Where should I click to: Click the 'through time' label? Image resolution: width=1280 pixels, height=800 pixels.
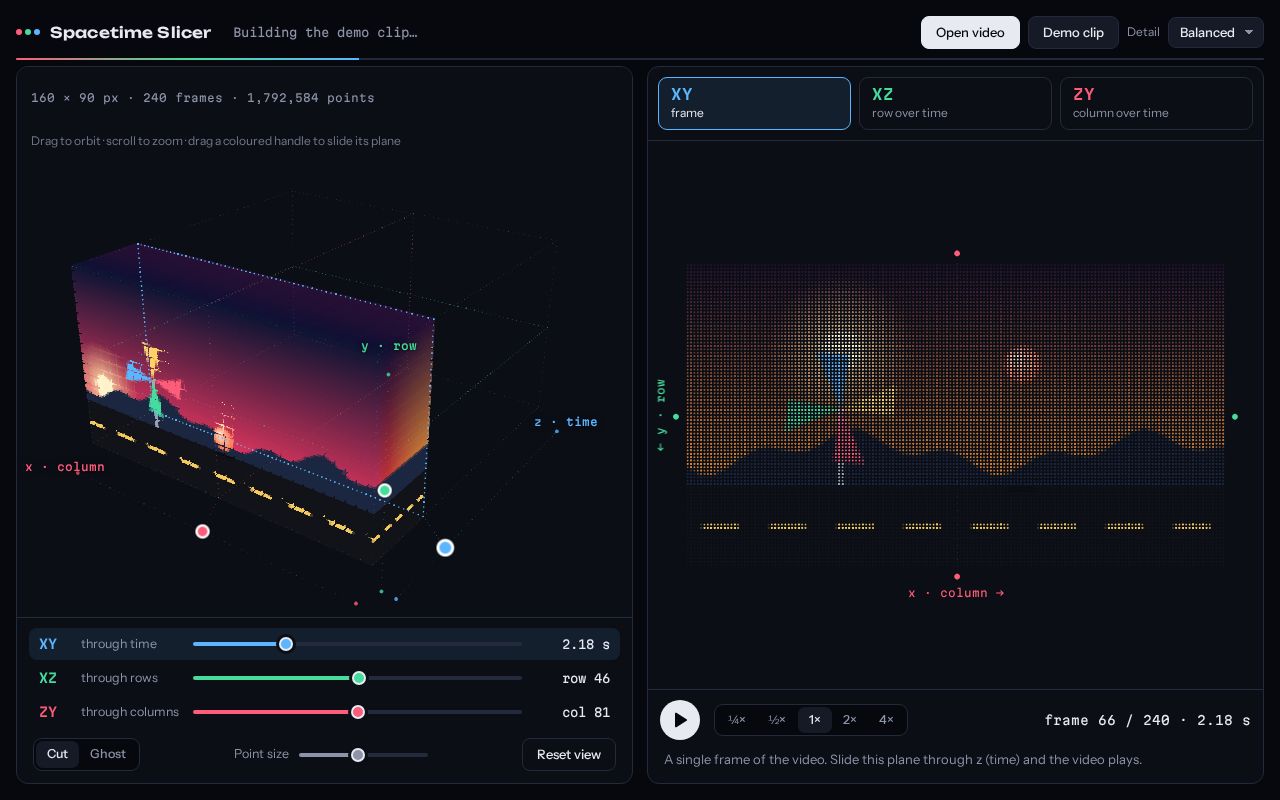tap(119, 644)
